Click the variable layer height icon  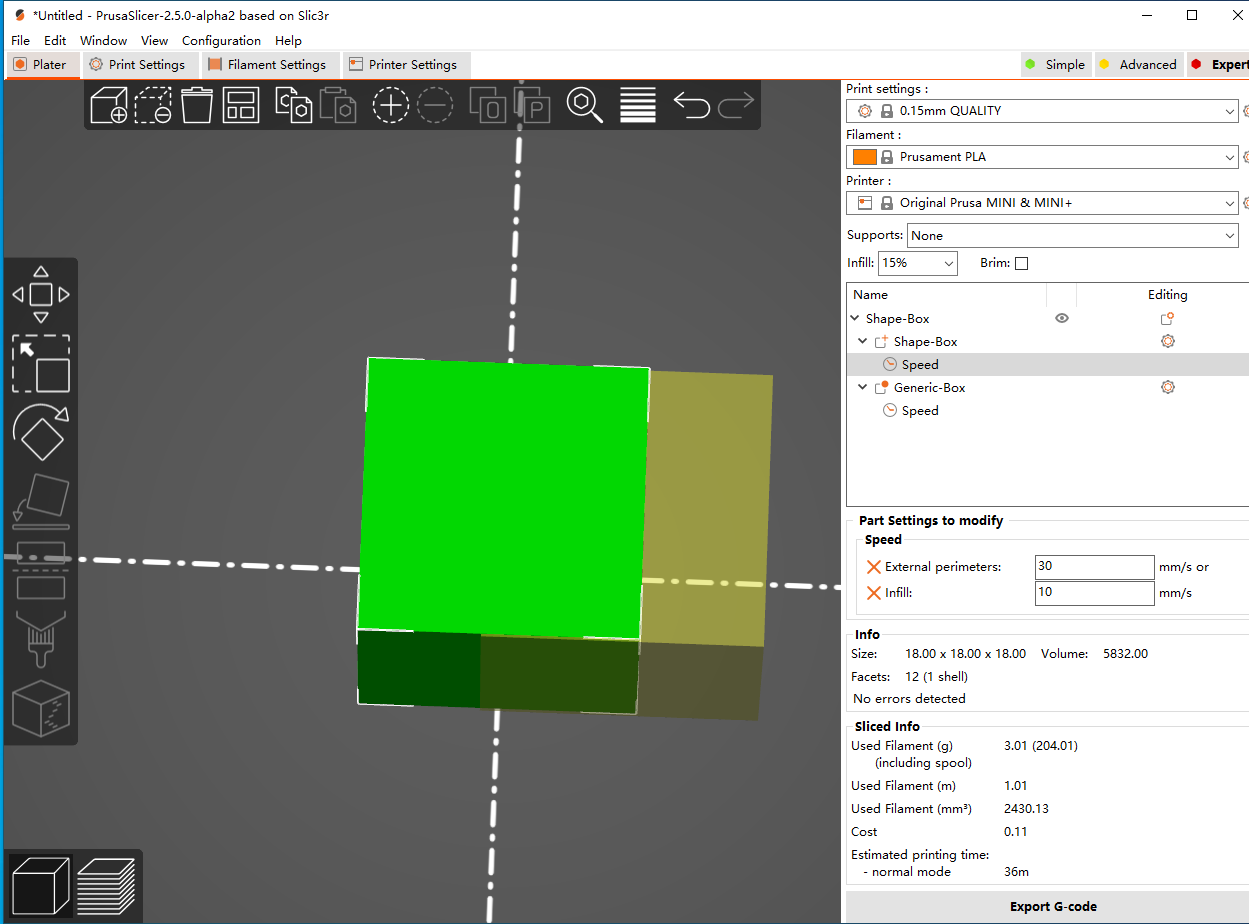(638, 104)
